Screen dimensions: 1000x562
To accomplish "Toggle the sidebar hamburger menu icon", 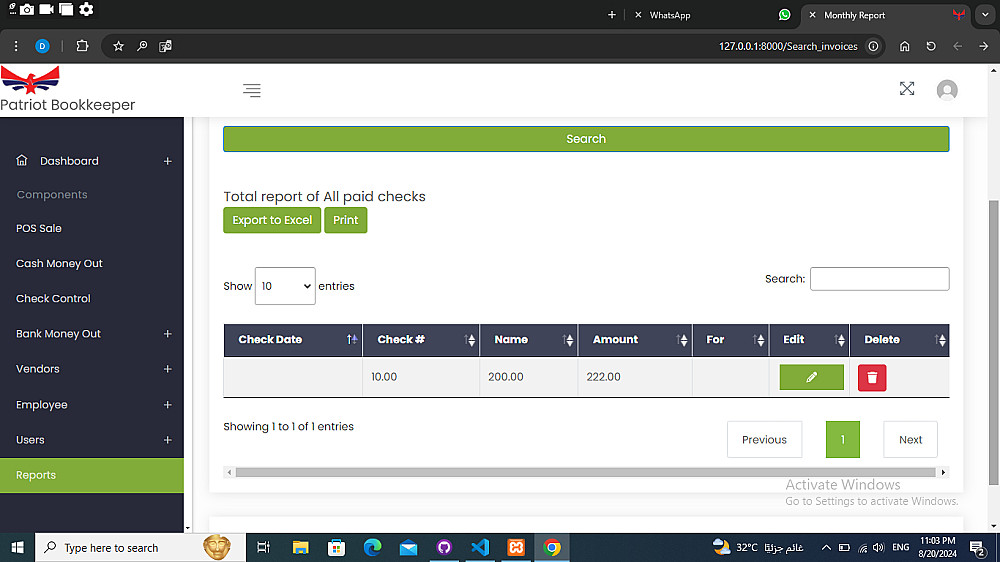I will pyautogui.click(x=252, y=91).
